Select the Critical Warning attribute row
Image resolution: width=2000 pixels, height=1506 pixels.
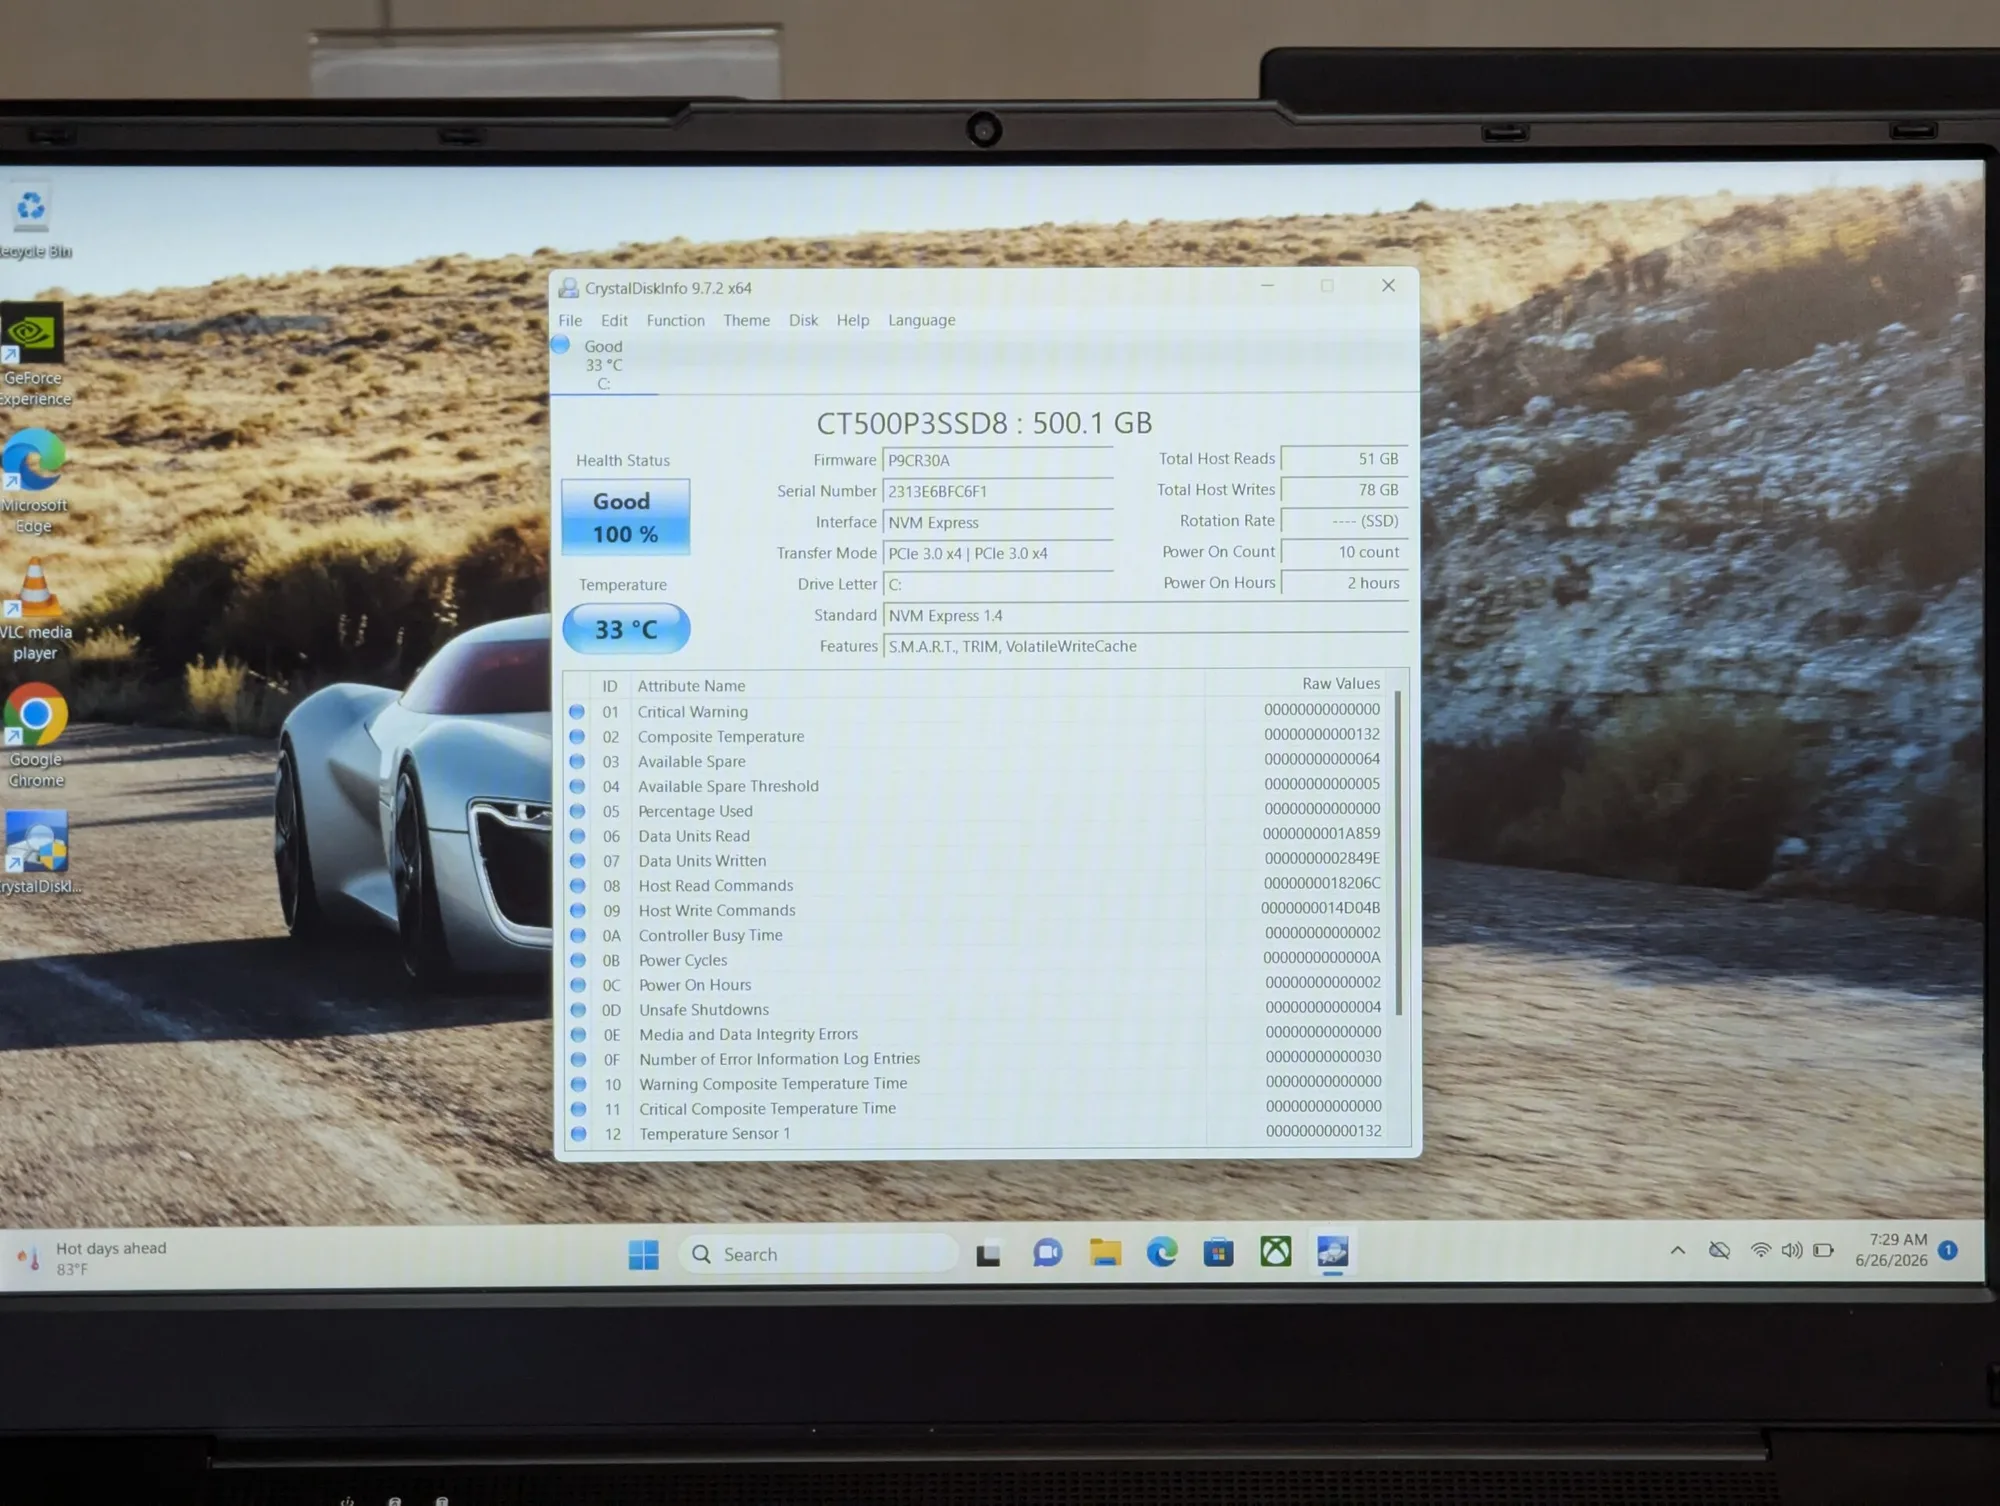coord(975,711)
